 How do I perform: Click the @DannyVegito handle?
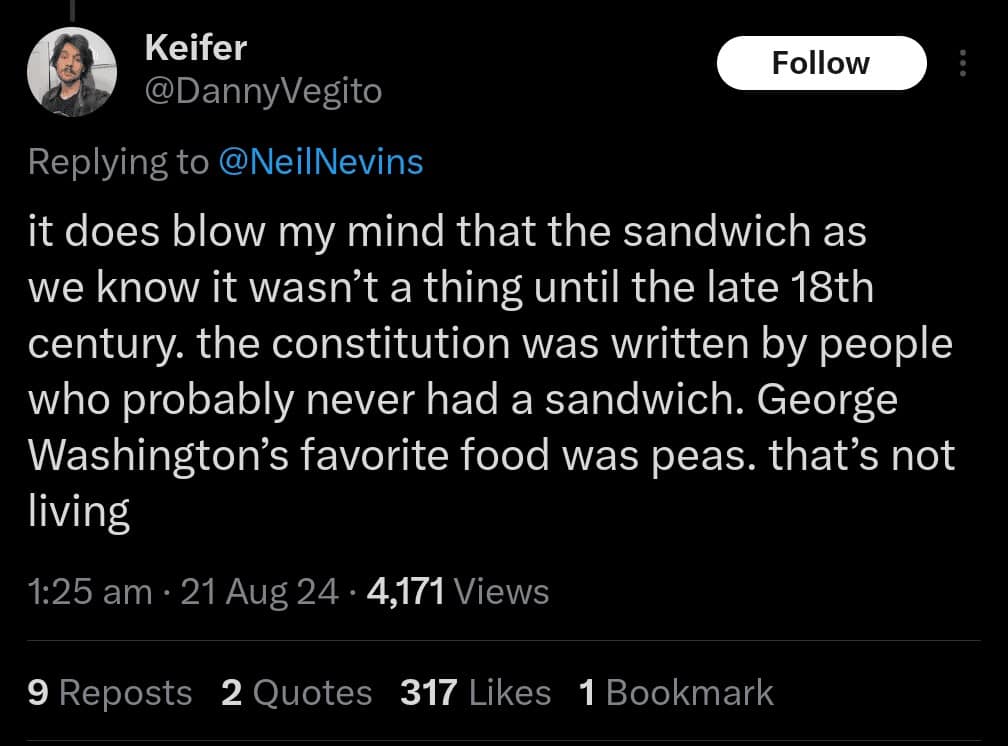coord(263,92)
